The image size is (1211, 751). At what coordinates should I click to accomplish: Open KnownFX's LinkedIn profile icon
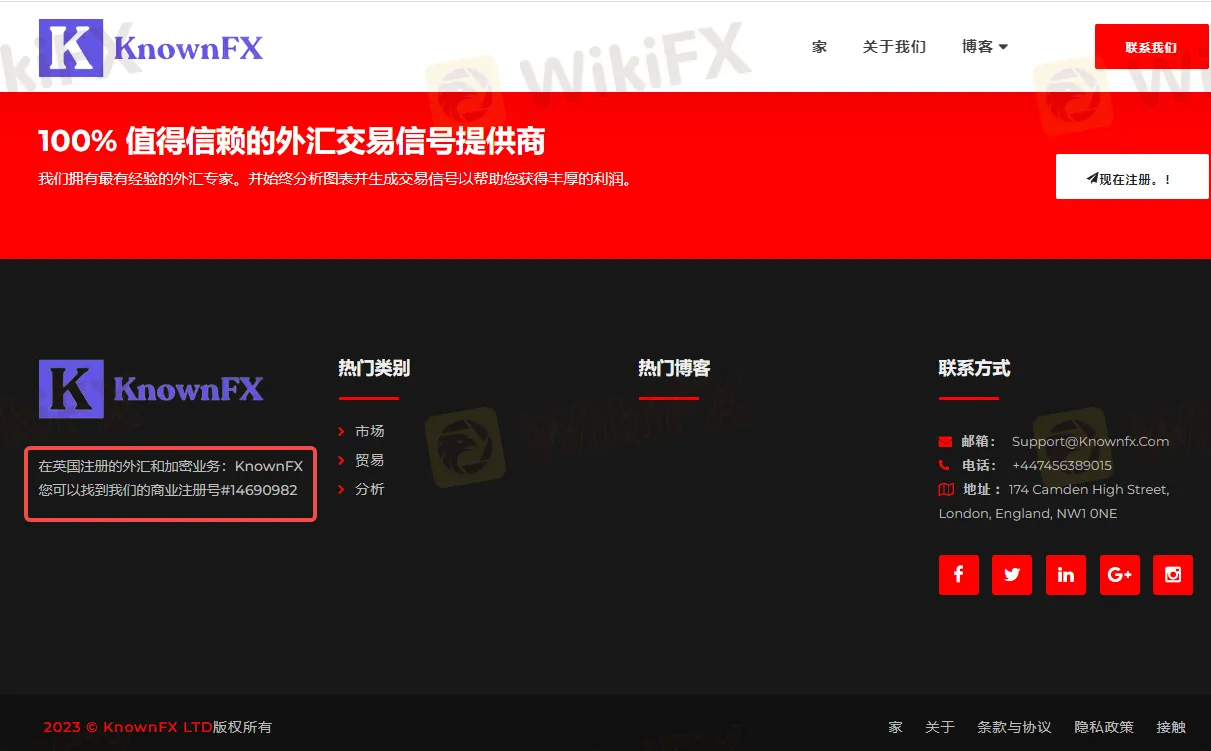[x=1065, y=575]
